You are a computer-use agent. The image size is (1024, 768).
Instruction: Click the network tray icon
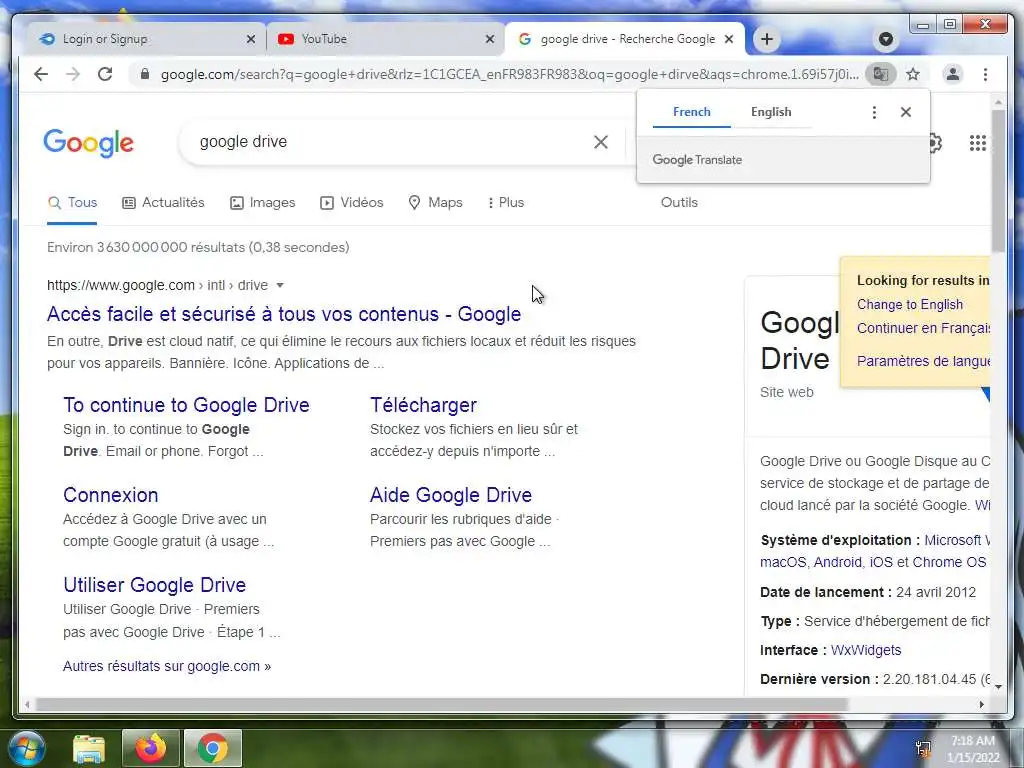point(923,749)
